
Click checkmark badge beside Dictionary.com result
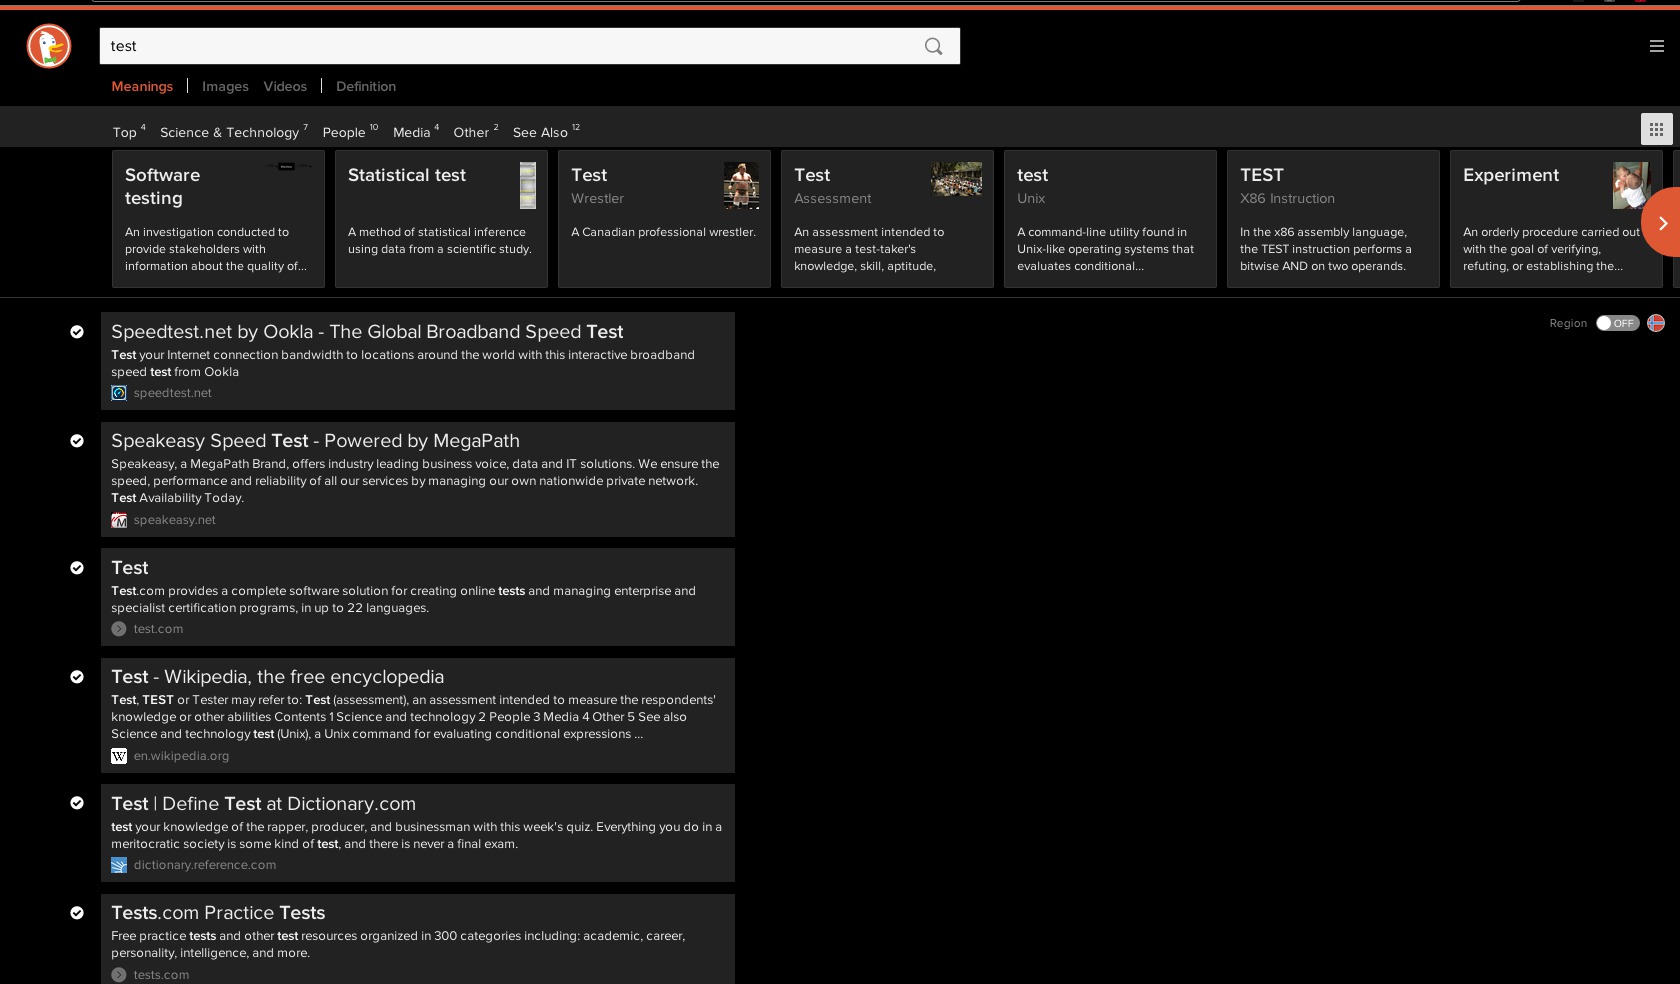77,803
